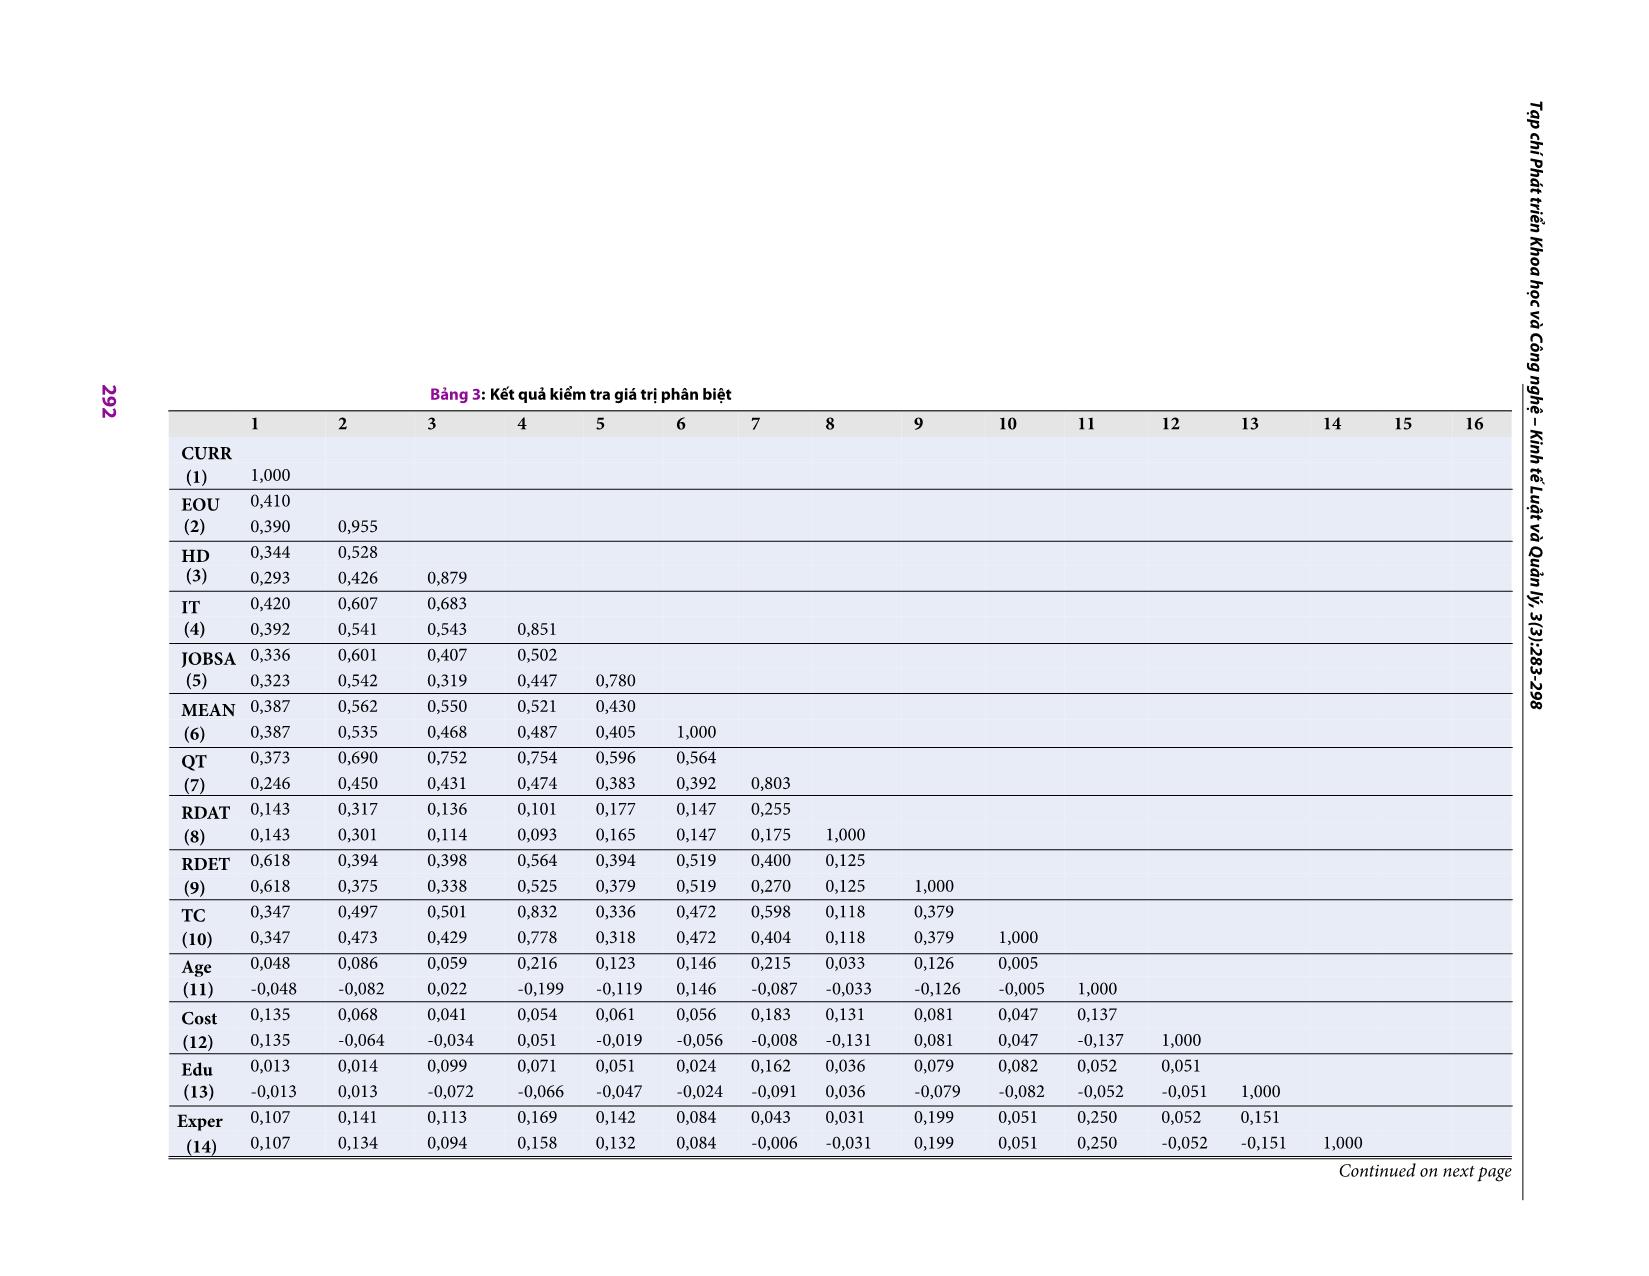This screenshot has height=1276, width=1649.
Task: Click the value 0,879 in HD row
Action: pyautogui.click(x=447, y=578)
